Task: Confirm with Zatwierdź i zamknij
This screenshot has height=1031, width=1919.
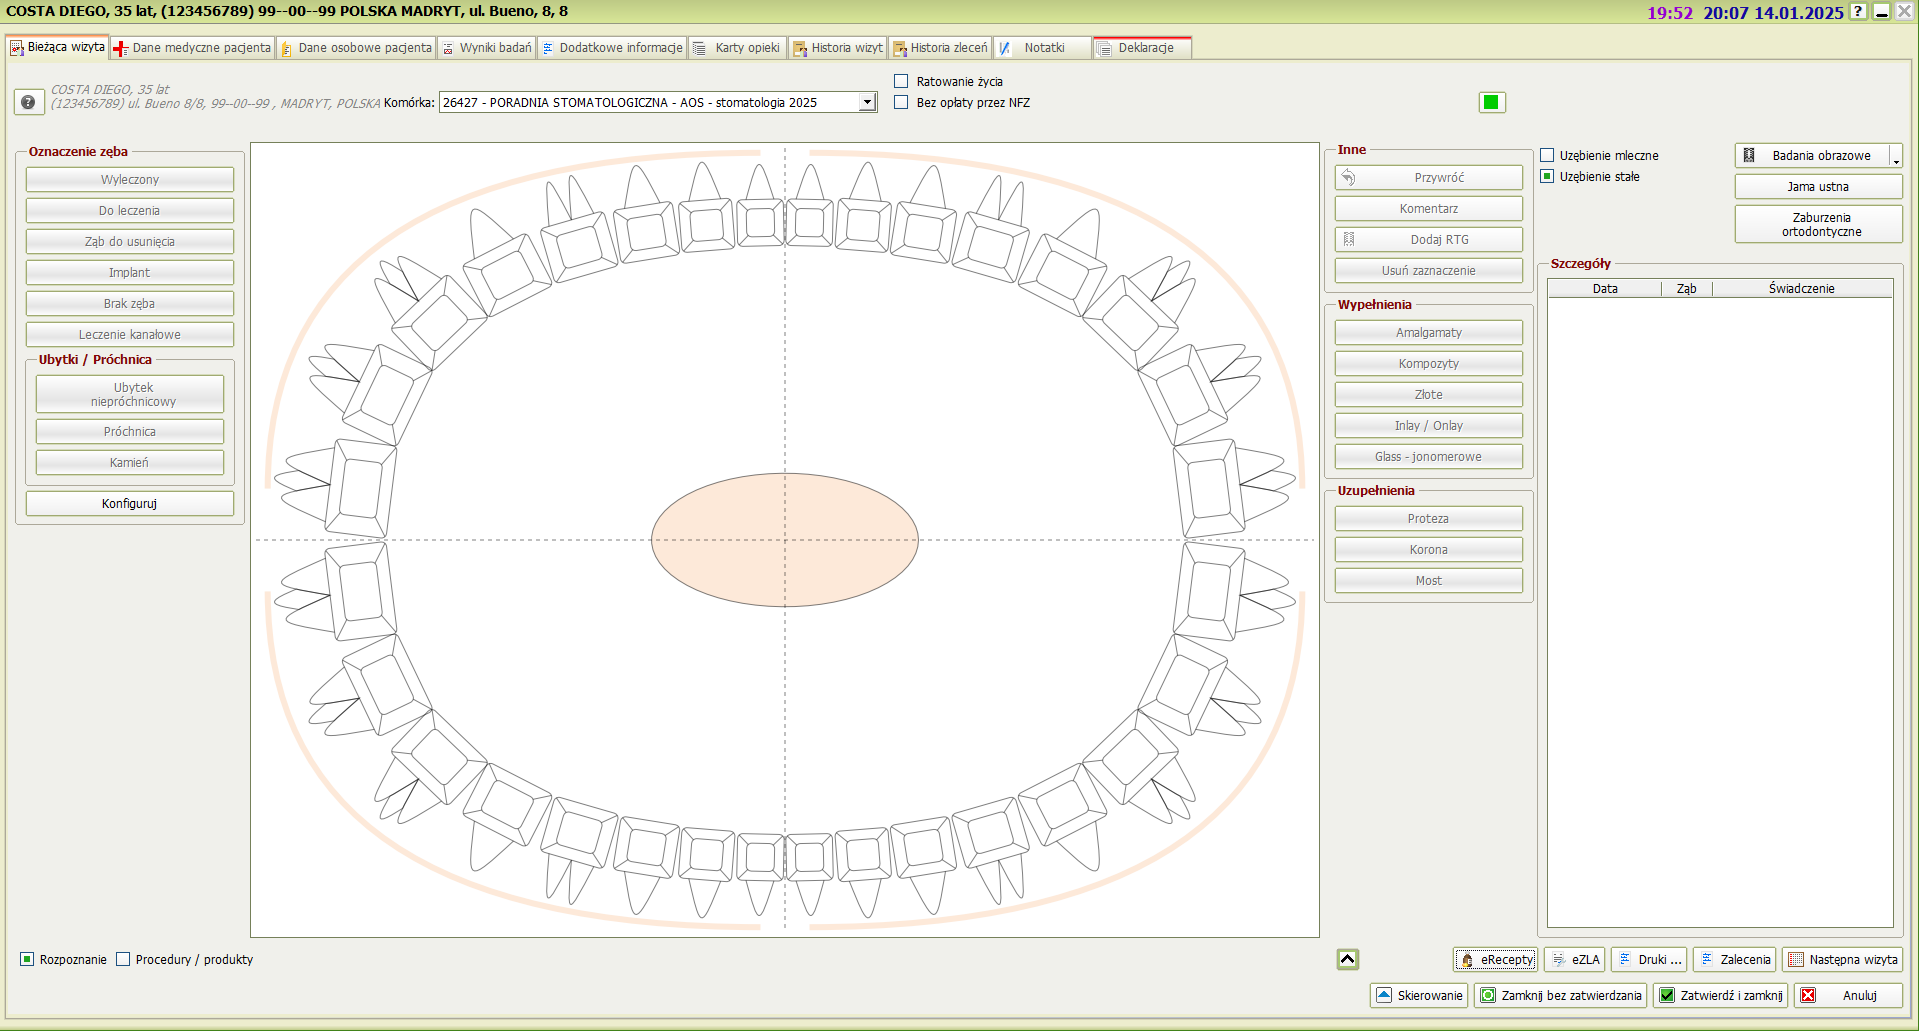Action: [1720, 995]
